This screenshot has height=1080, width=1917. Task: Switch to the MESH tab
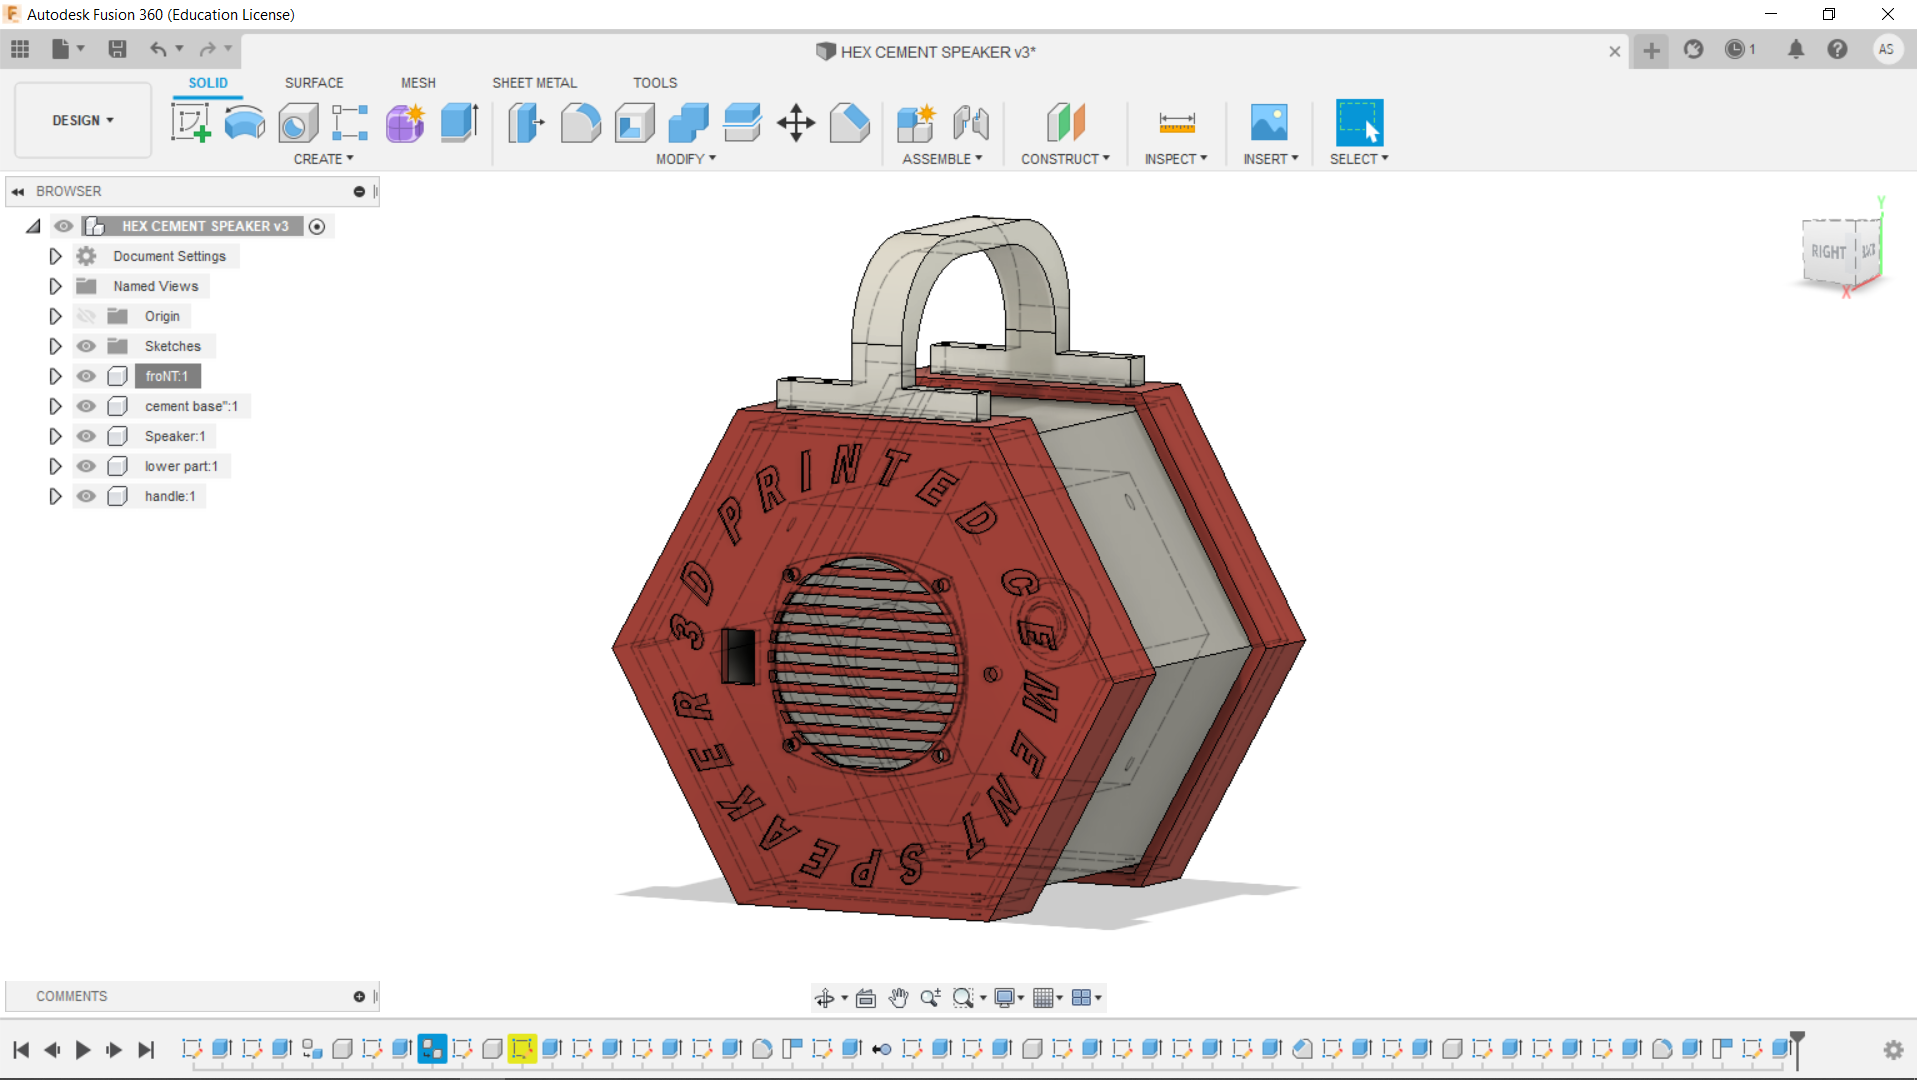(418, 83)
